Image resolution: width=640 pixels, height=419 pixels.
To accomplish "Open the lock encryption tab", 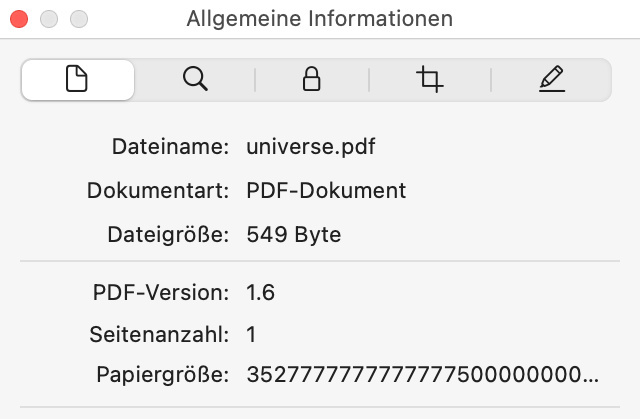I will click(311, 80).
